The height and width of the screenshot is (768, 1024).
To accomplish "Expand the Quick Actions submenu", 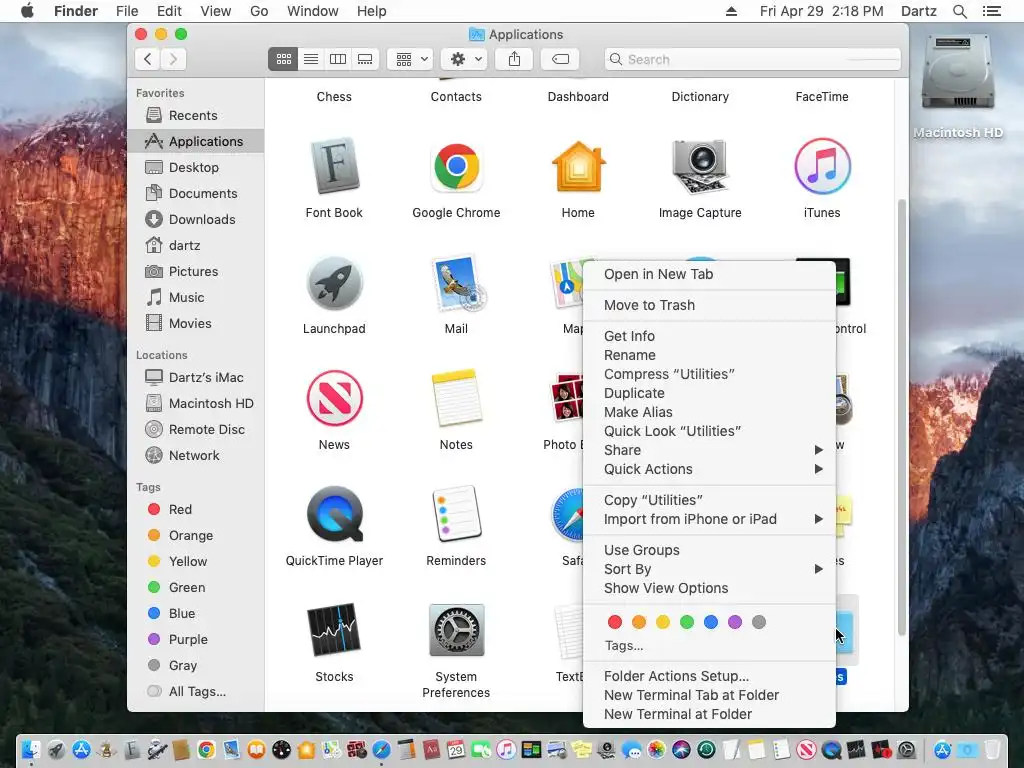I will click(x=709, y=469).
